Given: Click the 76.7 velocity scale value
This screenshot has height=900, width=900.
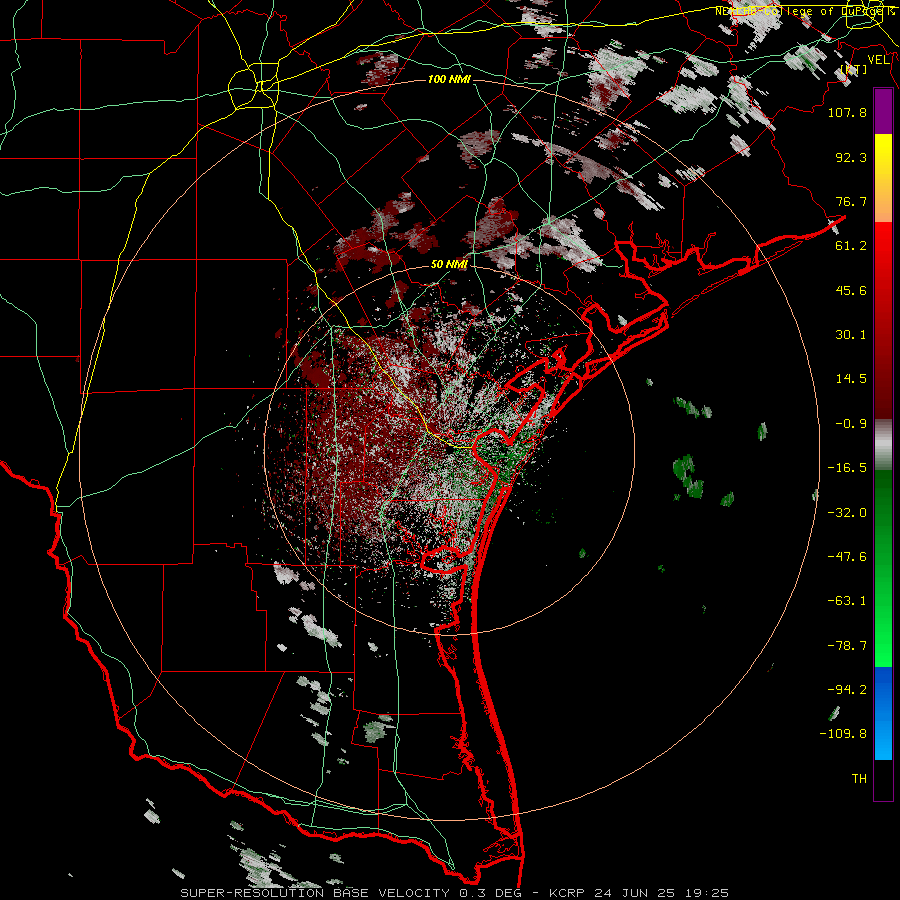Looking at the screenshot, I should [851, 201].
